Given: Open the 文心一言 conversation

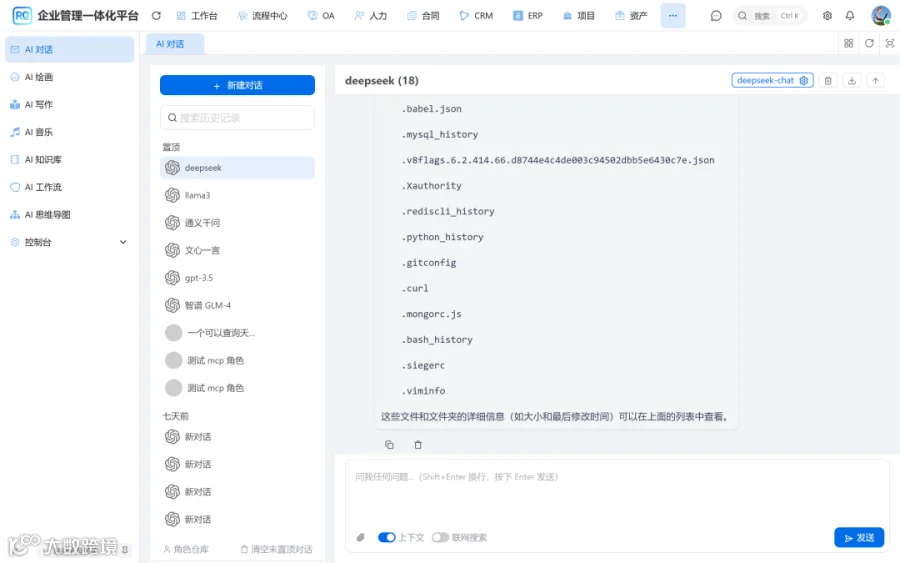Looking at the screenshot, I should click(x=237, y=250).
